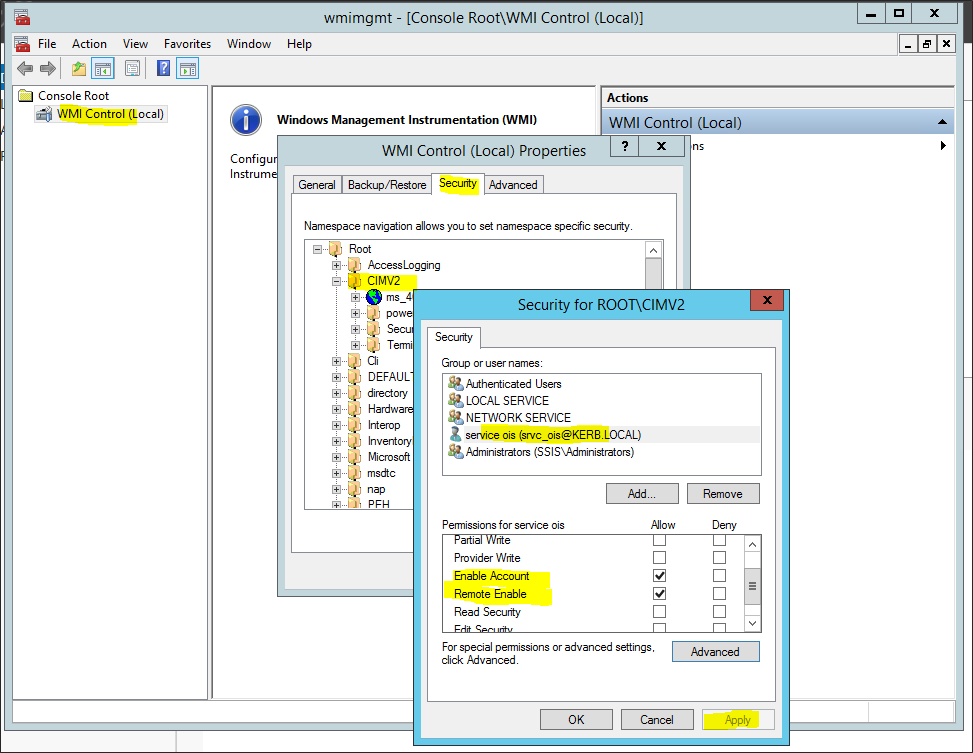This screenshot has height=753, width=973.
Task: Check Deny for Enable Account
Action: (x=719, y=575)
